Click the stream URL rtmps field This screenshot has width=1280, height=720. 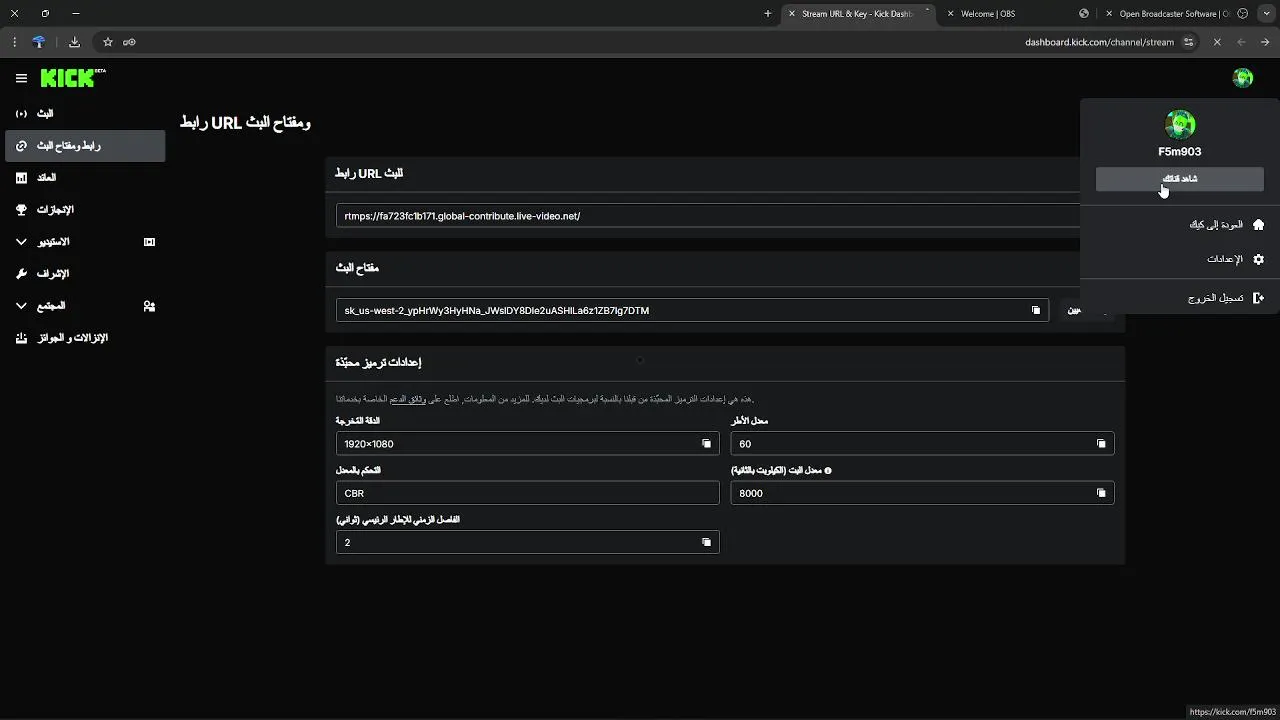(x=708, y=216)
